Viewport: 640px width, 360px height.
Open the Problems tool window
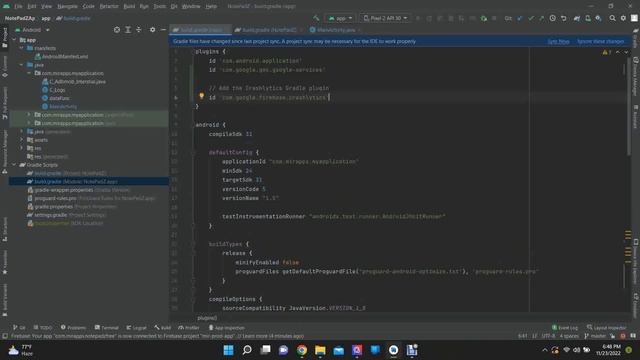pyautogui.click(x=73, y=327)
